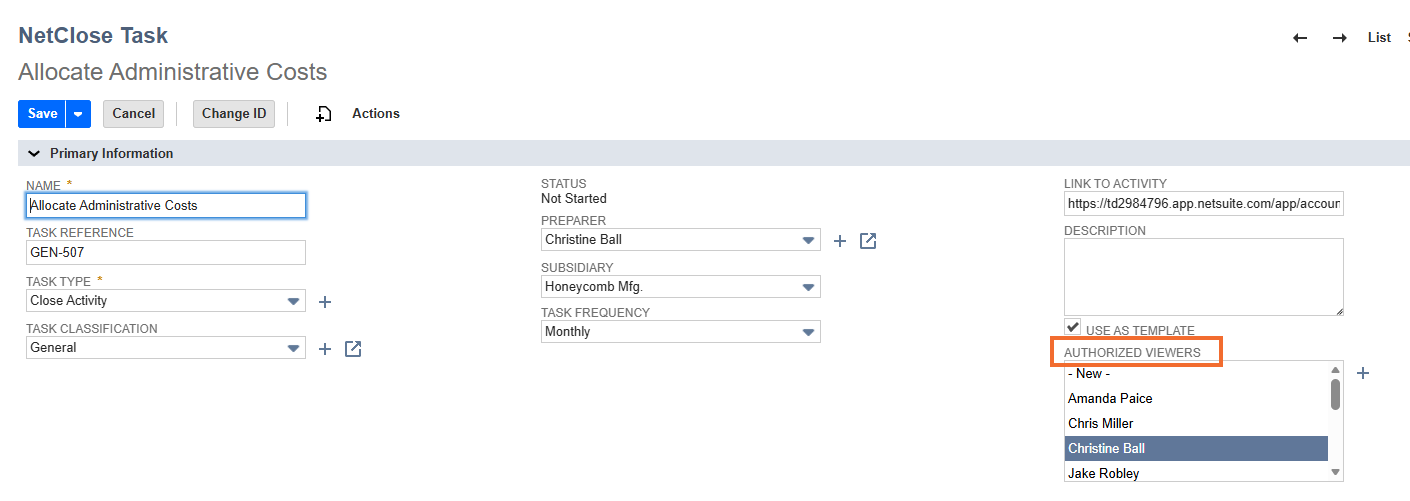This screenshot has width=1410, height=501.
Task: Click plus icon next to Task Classification
Action: pyautogui.click(x=324, y=348)
